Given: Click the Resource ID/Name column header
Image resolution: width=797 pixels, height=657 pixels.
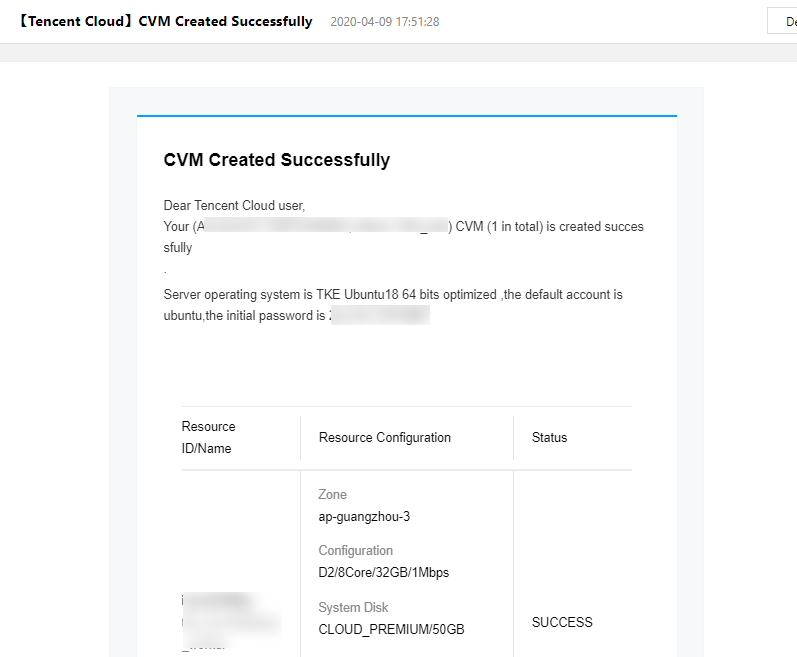Looking at the screenshot, I should 208,437.
